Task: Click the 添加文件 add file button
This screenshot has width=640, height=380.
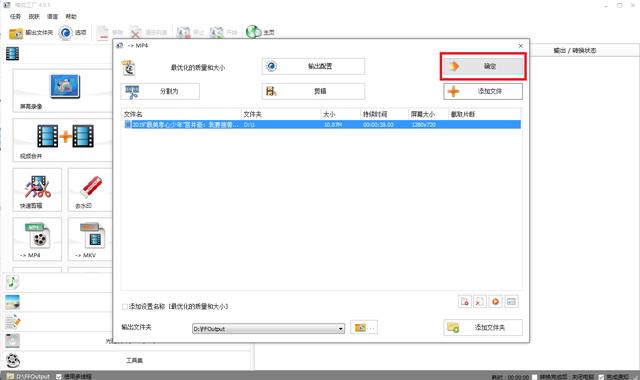Action: pos(483,91)
